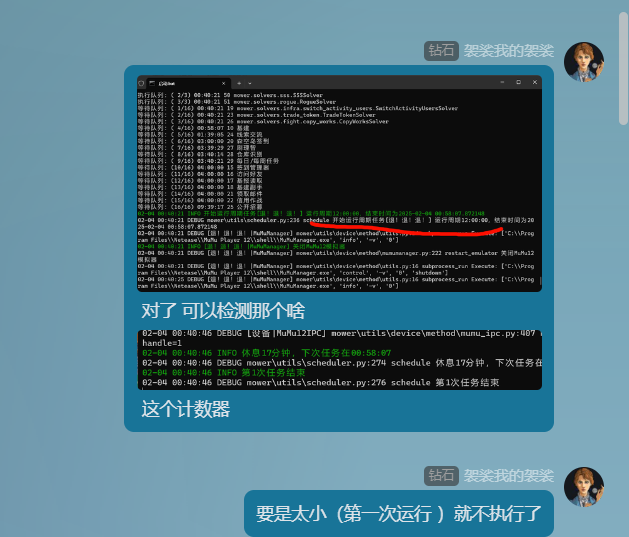This screenshot has width=629, height=537.
Task: Open avatar beside the 要是太小 message
Action: [x=584, y=486]
